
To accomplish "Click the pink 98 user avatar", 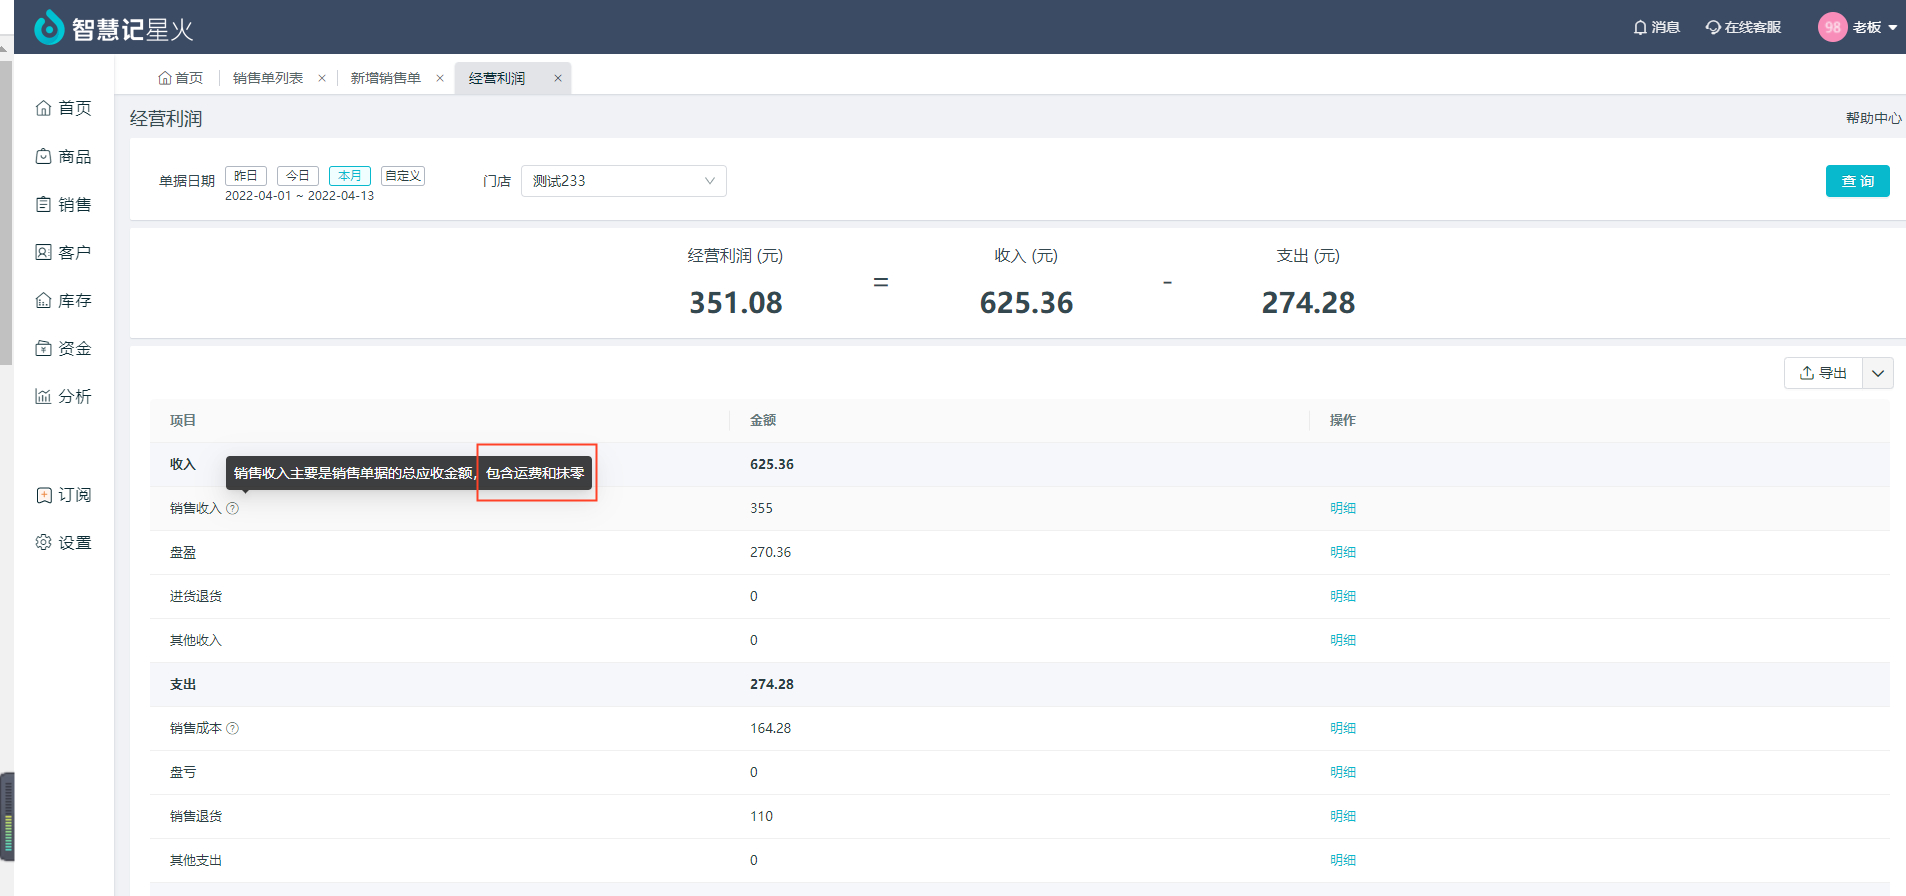I will pos(1832,27).
